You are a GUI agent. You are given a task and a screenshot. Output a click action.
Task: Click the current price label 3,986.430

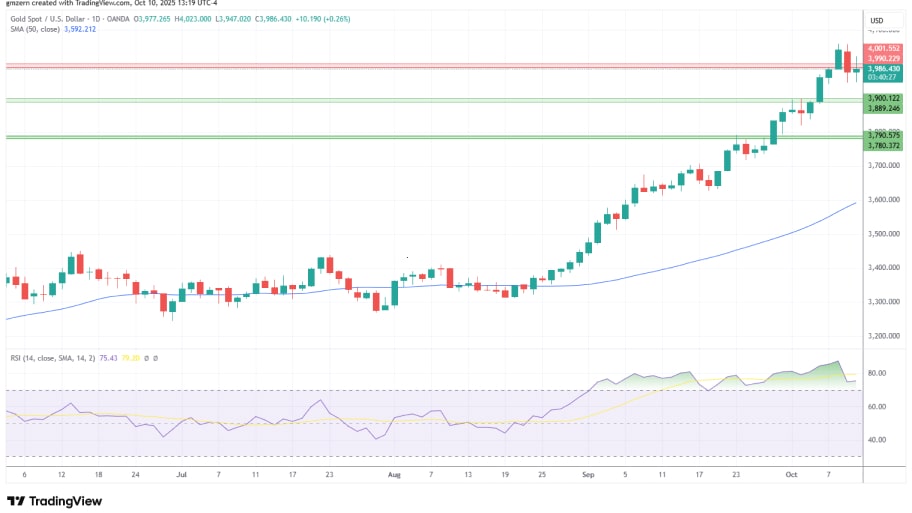(885, 68)
